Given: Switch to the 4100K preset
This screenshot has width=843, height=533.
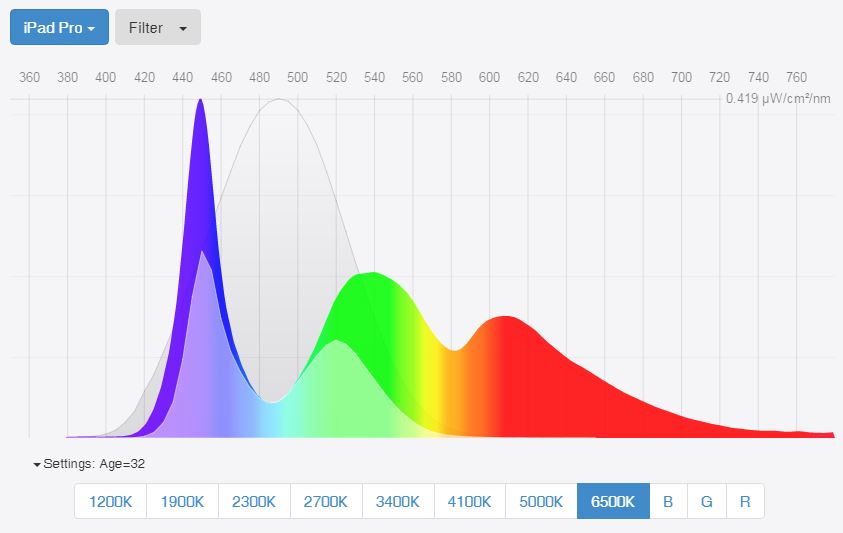Looking at the screenshot, I should tap(470, 502).
